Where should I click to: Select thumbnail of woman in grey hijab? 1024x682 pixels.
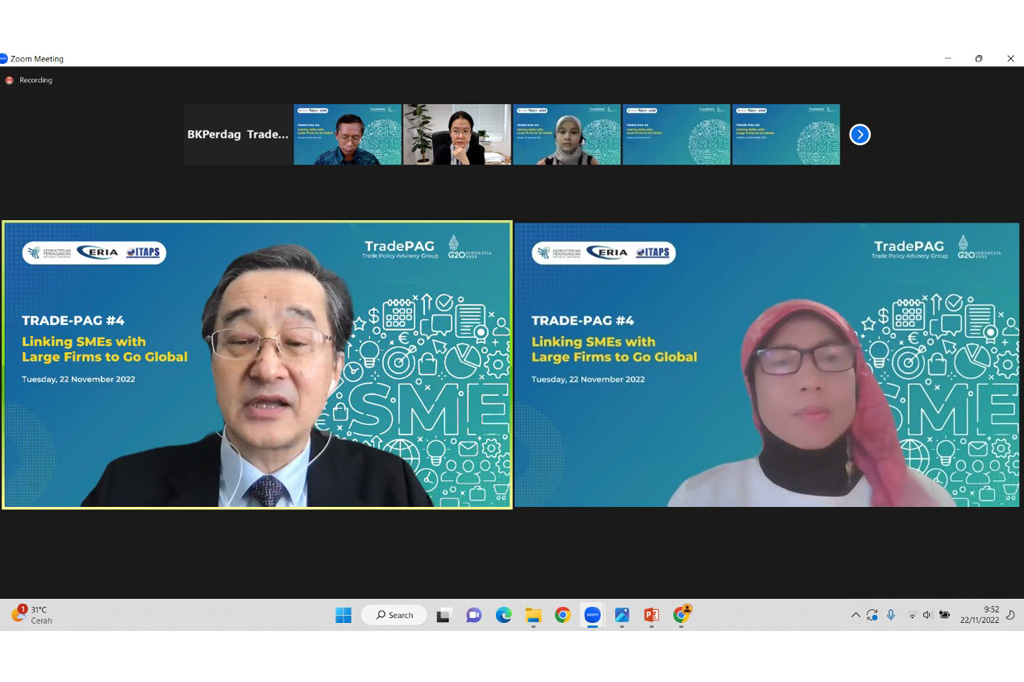pos(567,135)
